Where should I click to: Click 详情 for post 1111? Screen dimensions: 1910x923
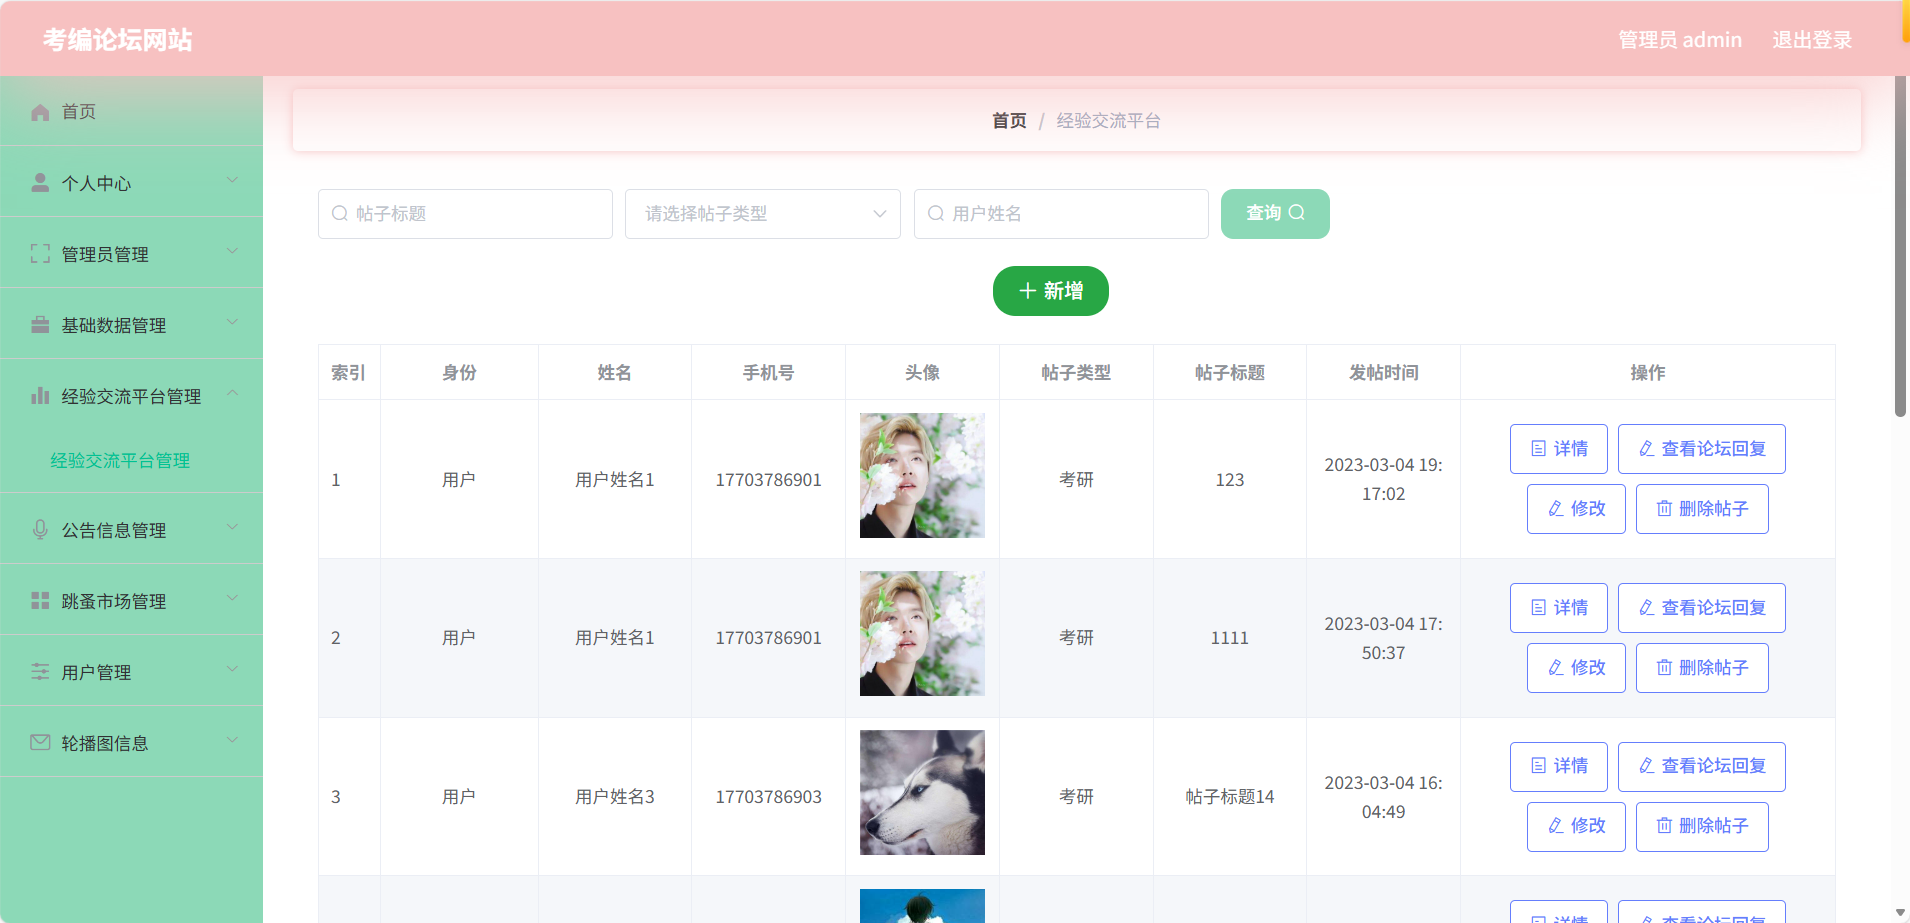point(1559,608)
